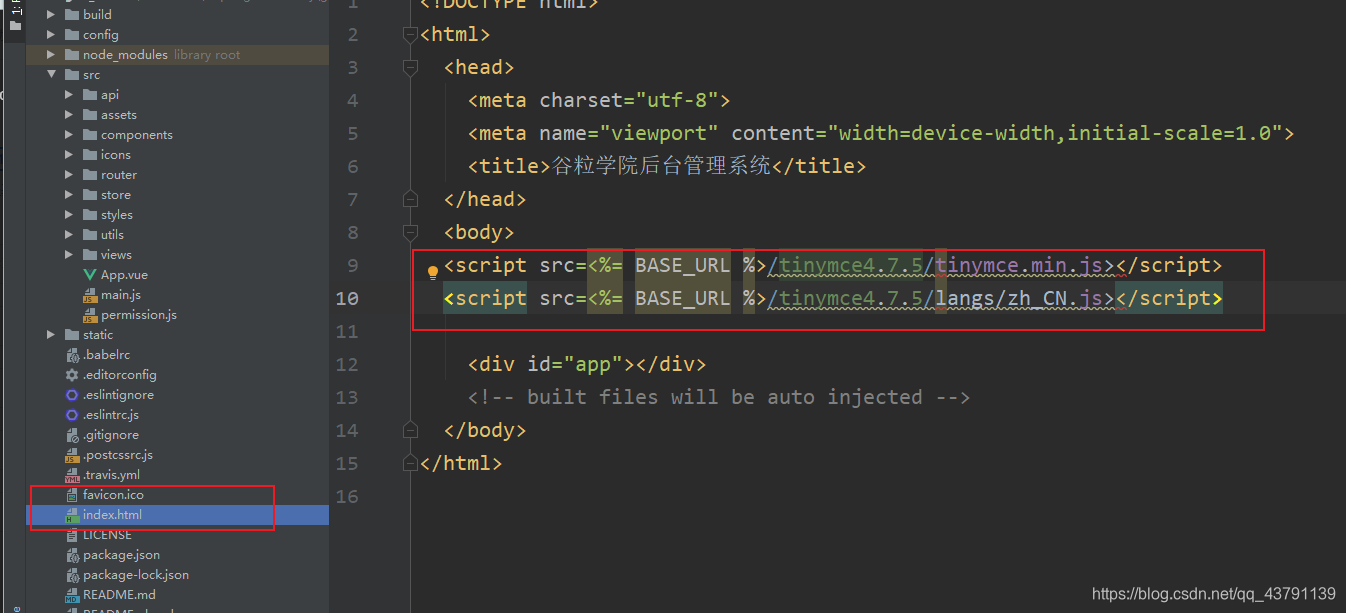Toggle code fold on the html tag line
Screen dimensions: 1346x613
(x=409, y=35)
